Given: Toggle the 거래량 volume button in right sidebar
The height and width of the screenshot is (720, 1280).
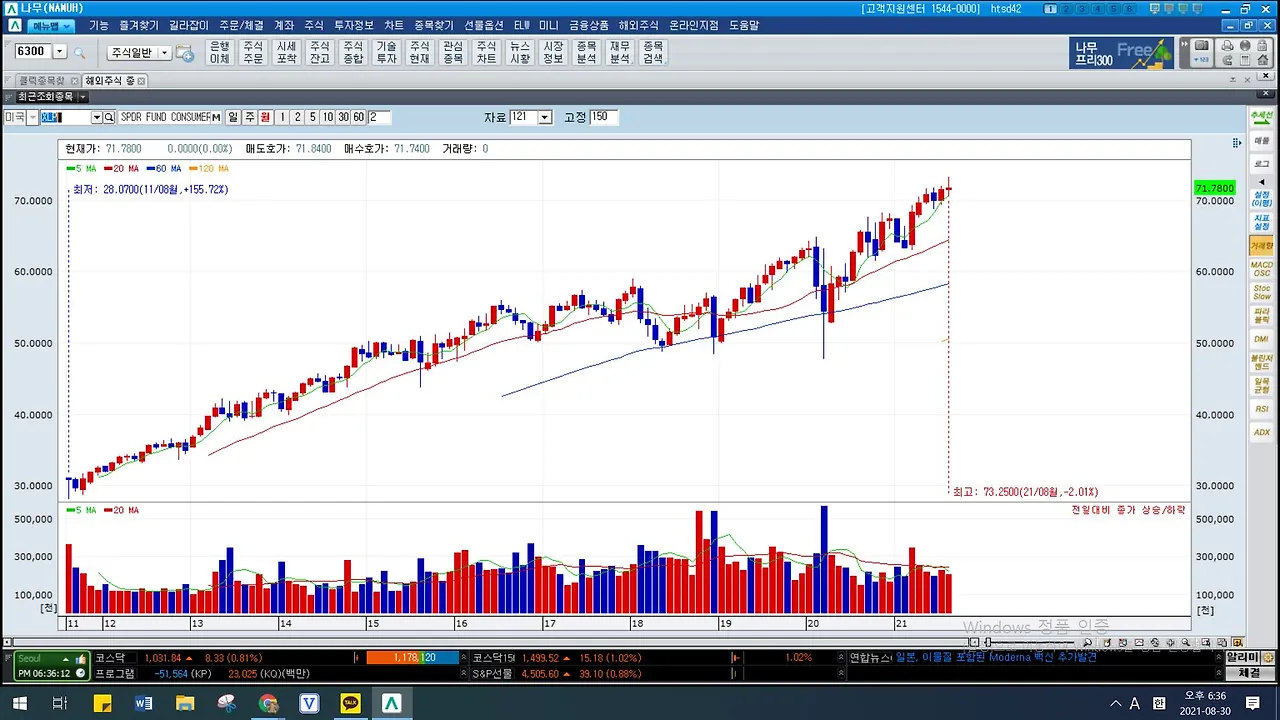Looking at the screenshot, I should [x=1261, y=245].
